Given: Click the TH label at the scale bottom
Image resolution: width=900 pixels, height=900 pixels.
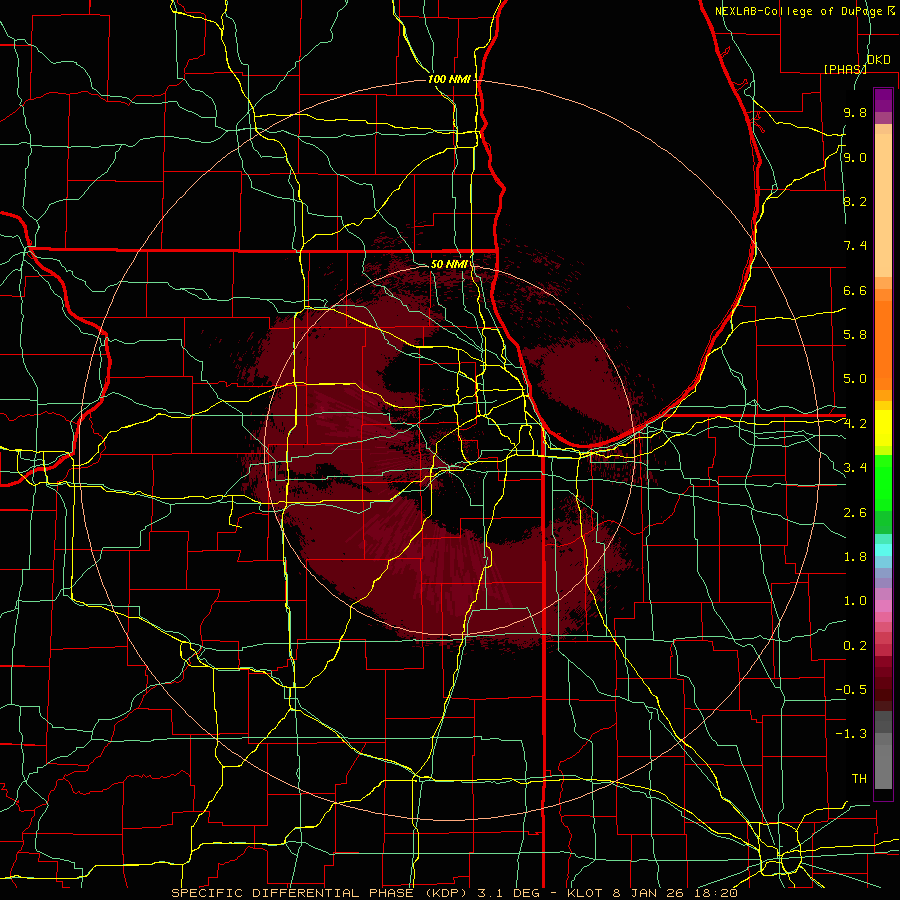Looking at the screenshot, I should click(859, 779).
